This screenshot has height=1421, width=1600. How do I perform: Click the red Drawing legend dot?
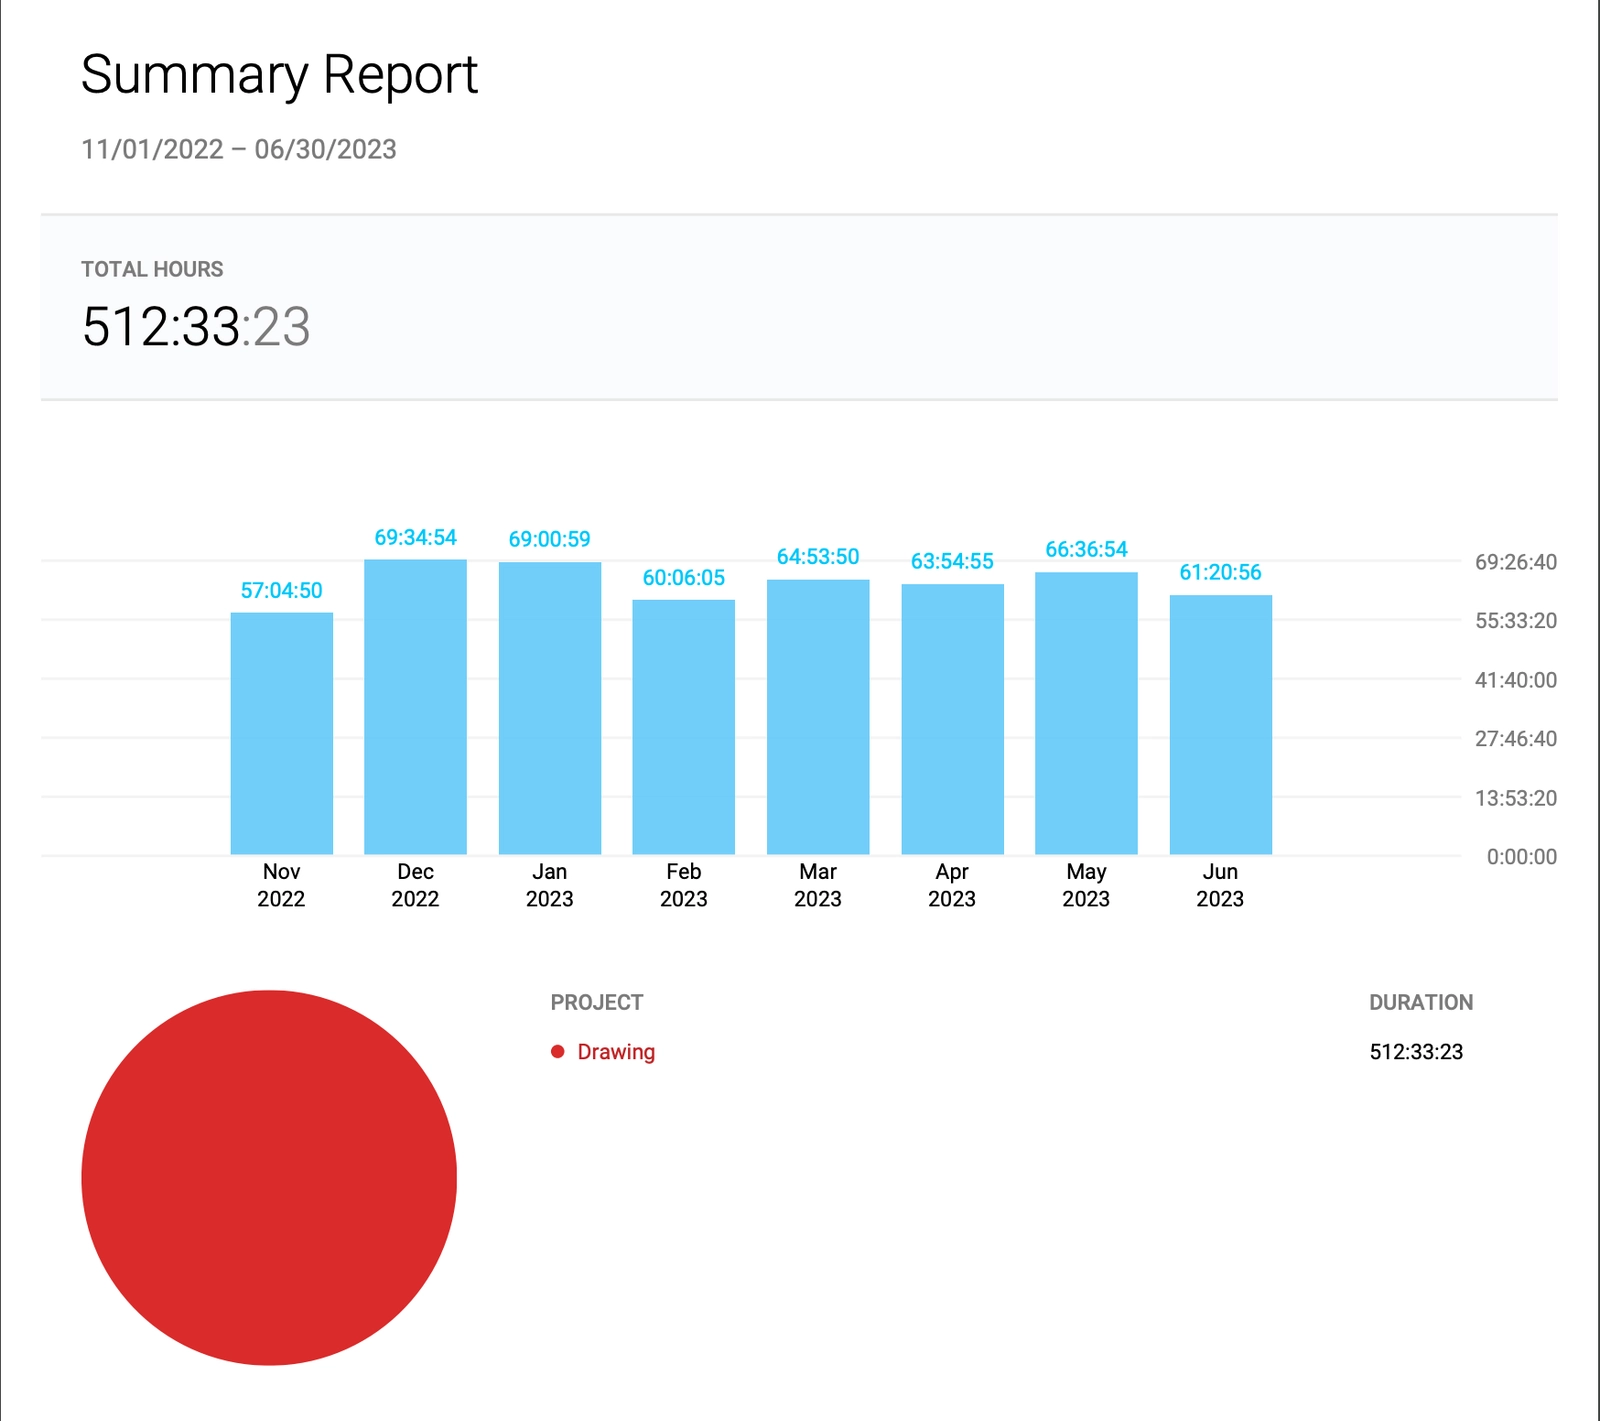pyautogui.click(x=558, y=1051)
